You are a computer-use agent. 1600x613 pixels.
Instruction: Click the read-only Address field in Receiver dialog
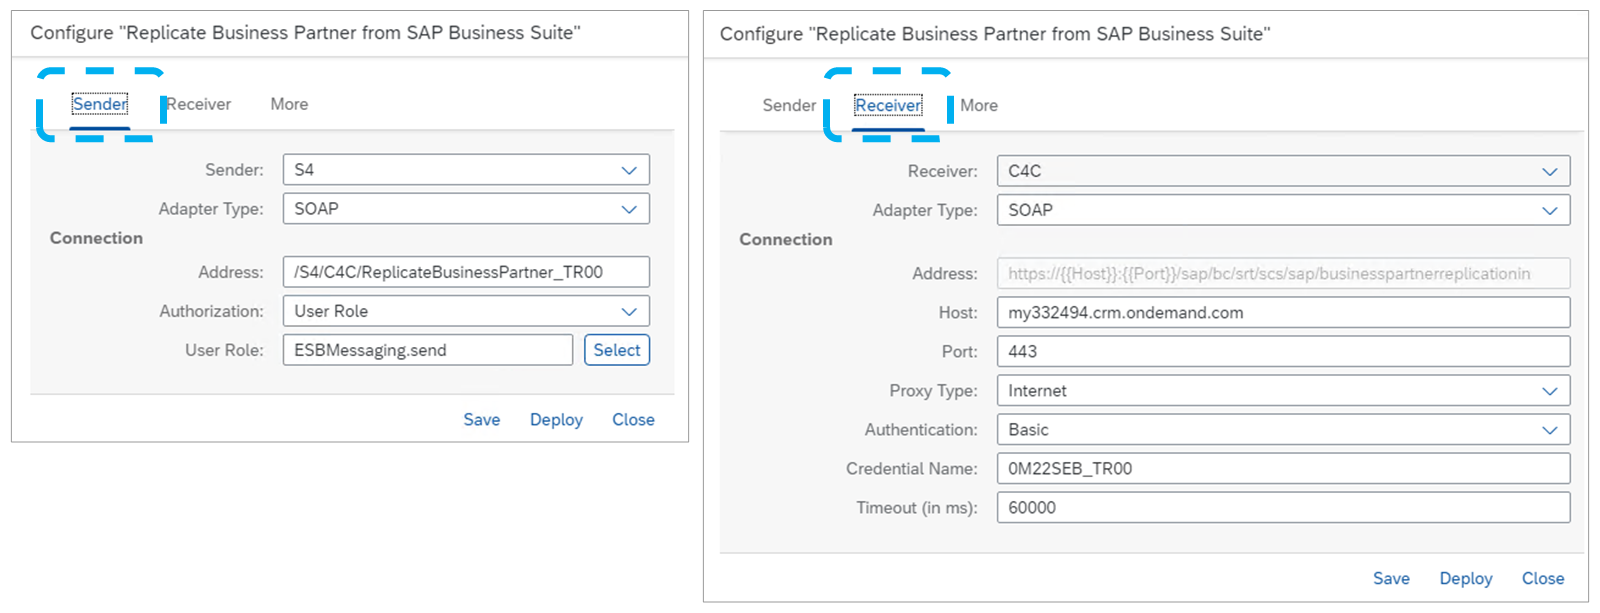[x=1283, y=274]
